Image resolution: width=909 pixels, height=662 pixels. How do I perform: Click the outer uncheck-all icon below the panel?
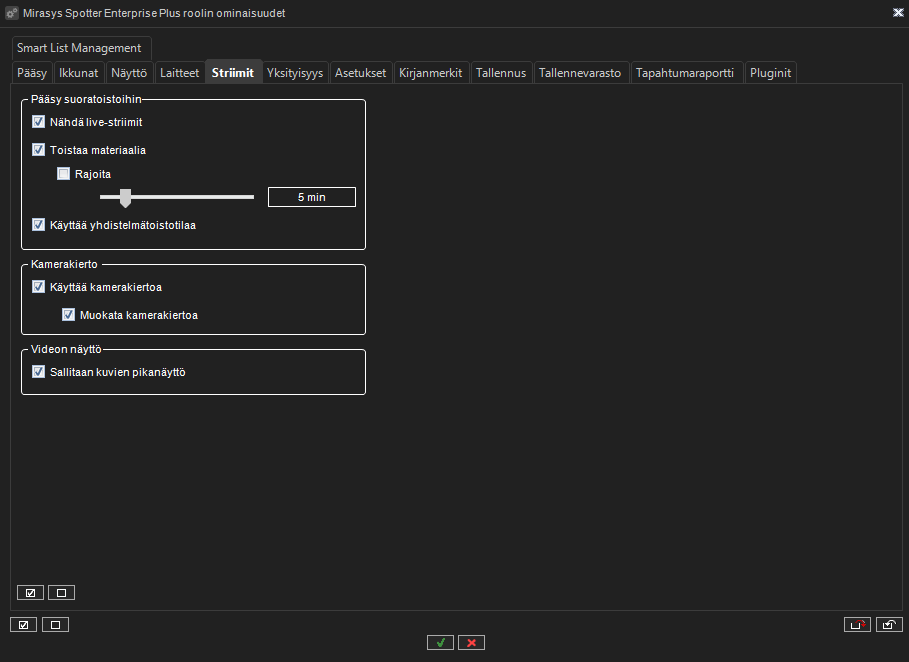pyautogui.click(x=55, y=625)
